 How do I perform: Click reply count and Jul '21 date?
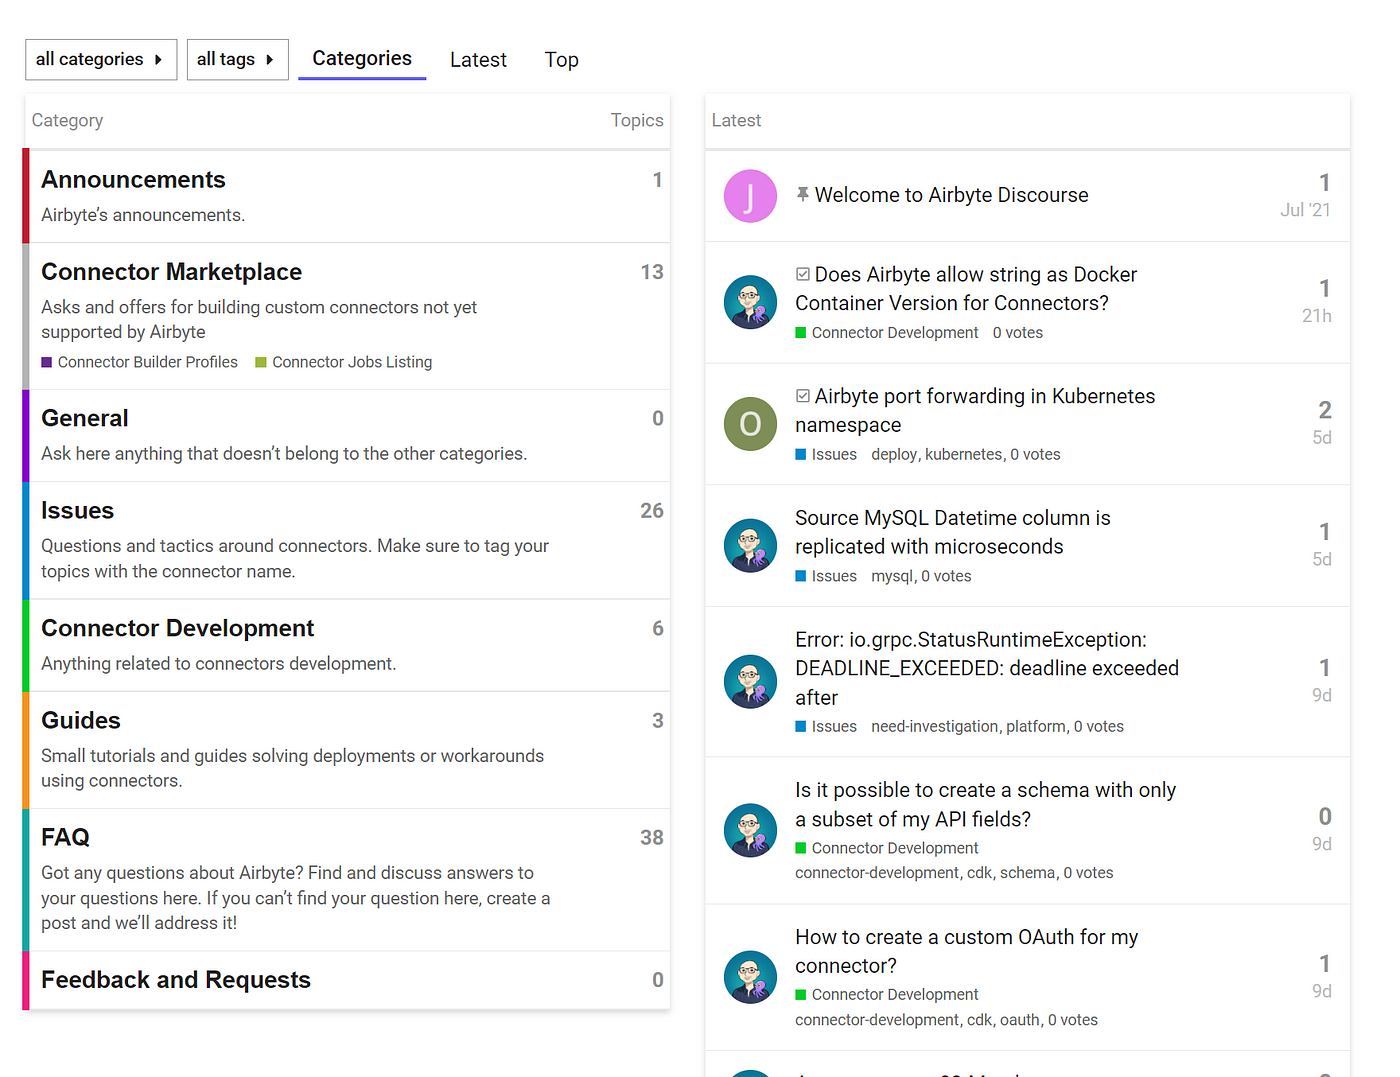click(1305, 196)
